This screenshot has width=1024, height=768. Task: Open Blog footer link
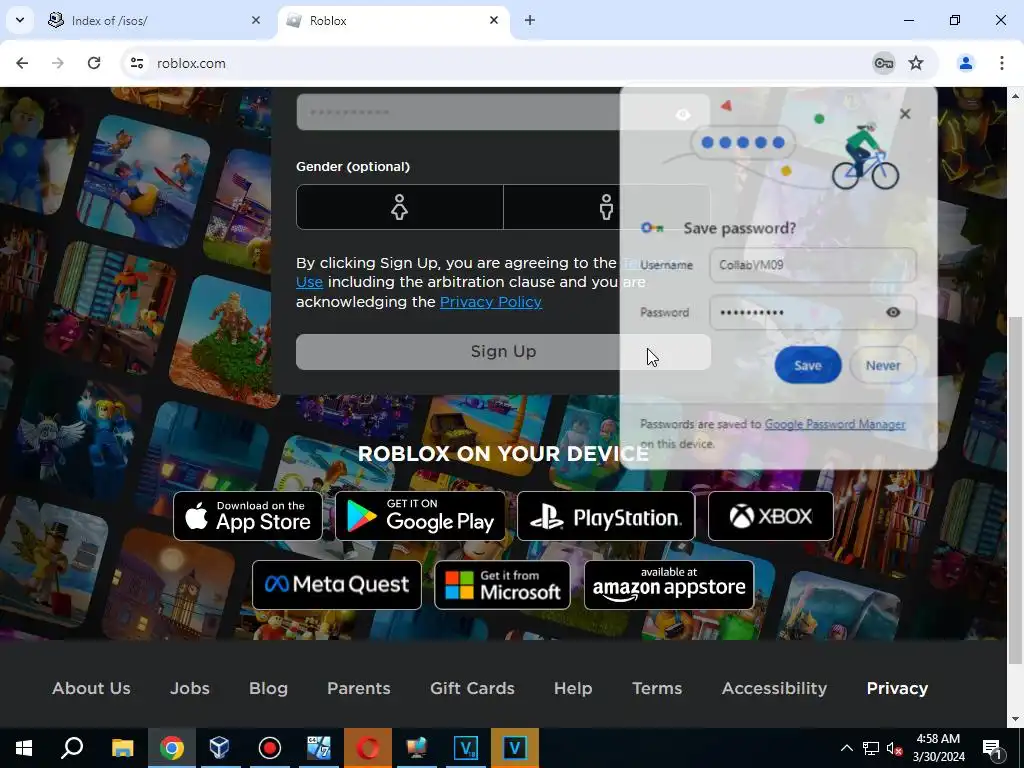pyautogui.click(x=268, y=688)
